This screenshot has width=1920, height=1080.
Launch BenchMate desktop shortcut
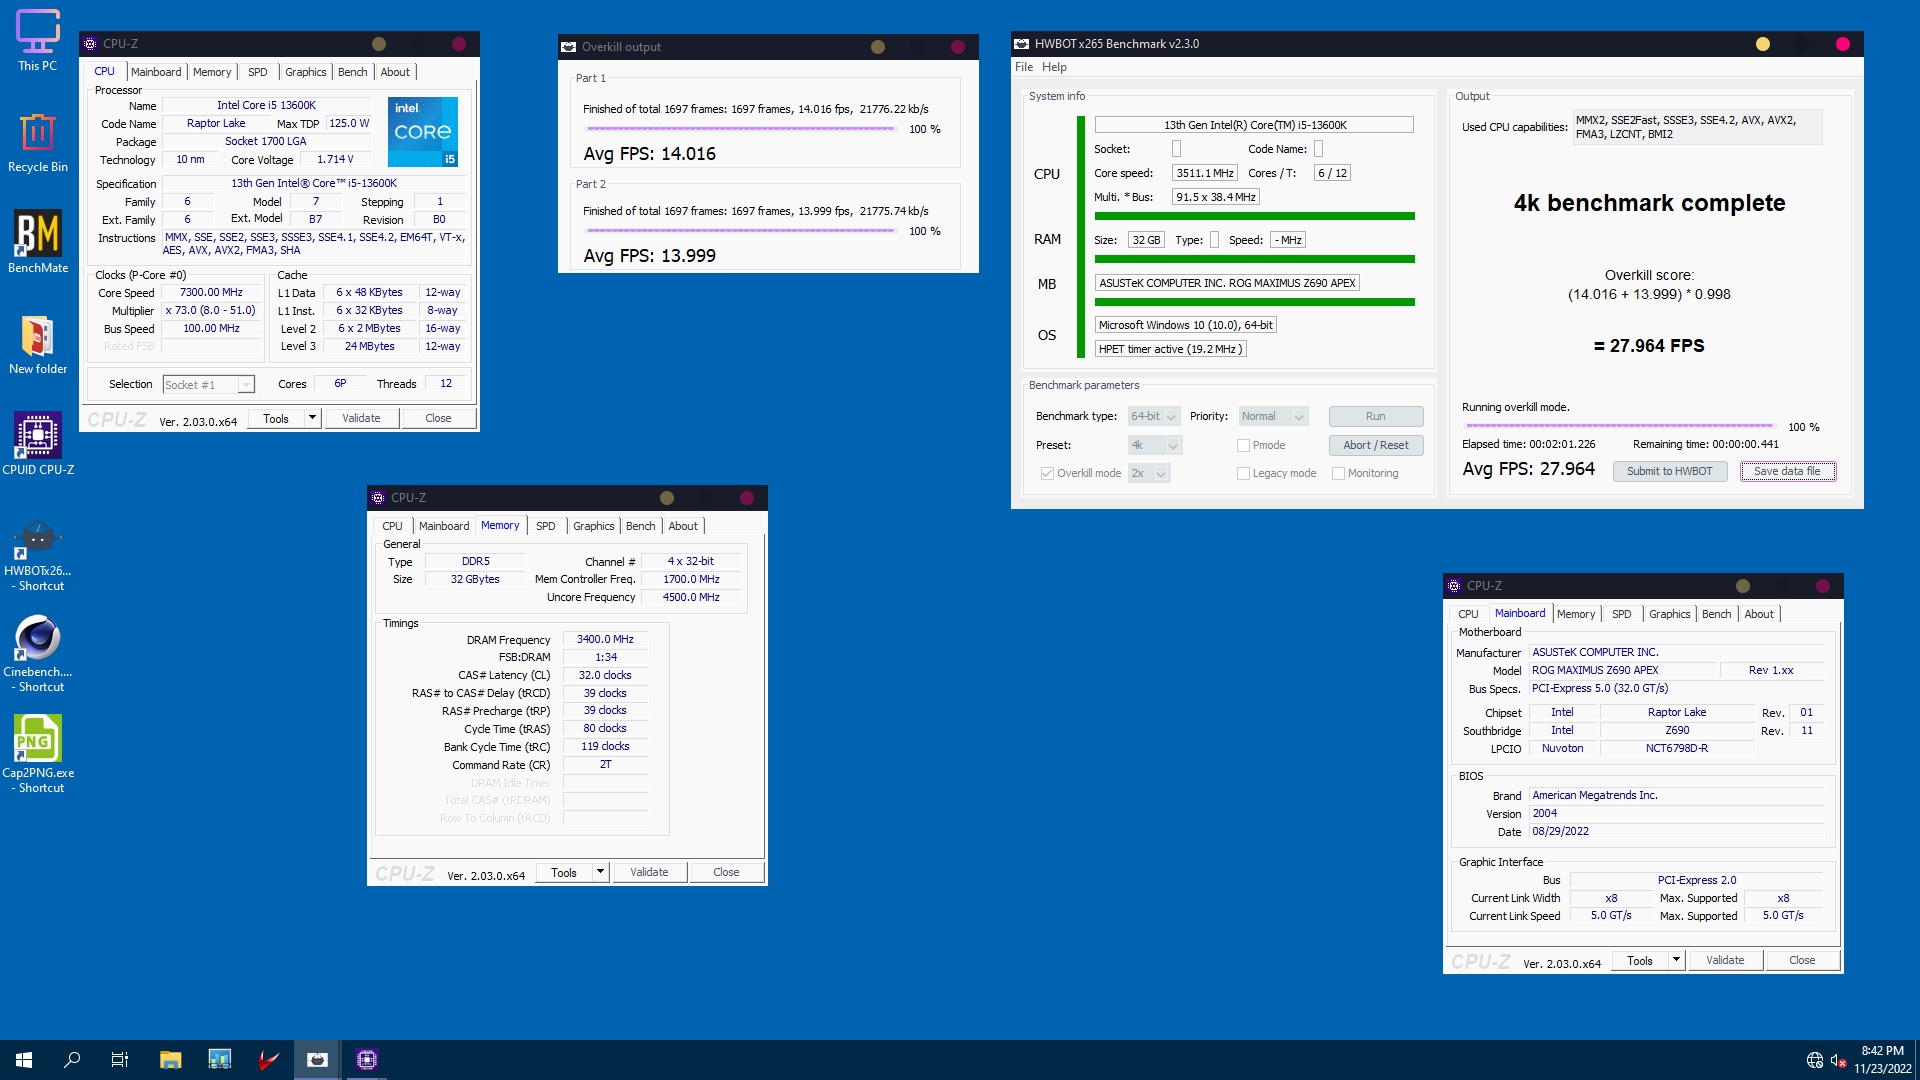click(38, 242)
